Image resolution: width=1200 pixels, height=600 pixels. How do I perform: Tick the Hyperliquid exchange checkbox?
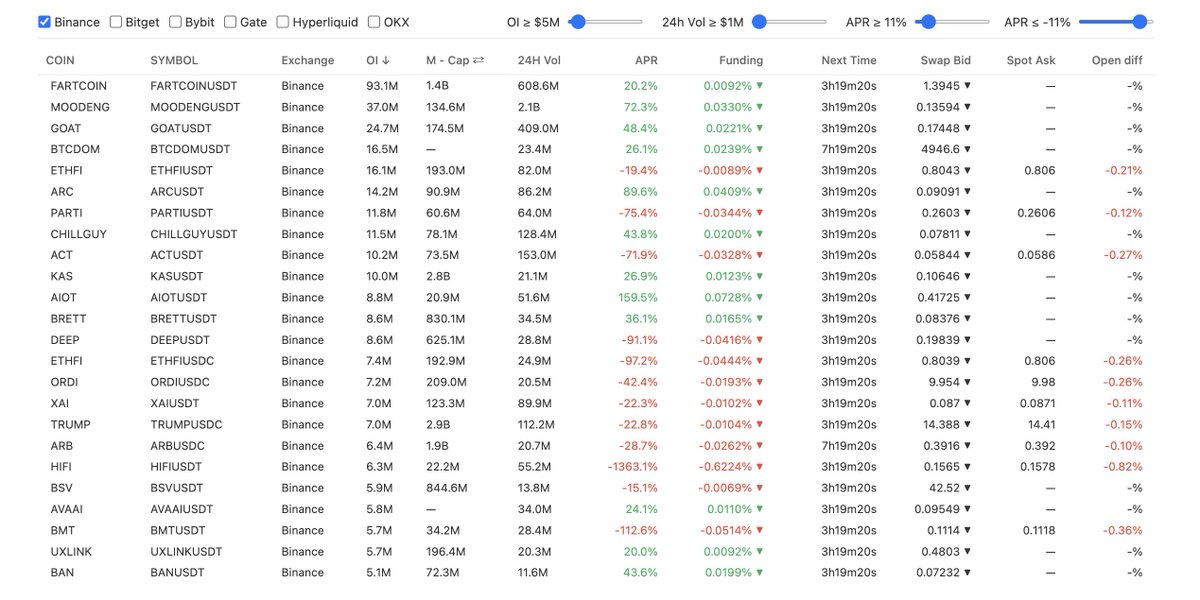point(283,22)
